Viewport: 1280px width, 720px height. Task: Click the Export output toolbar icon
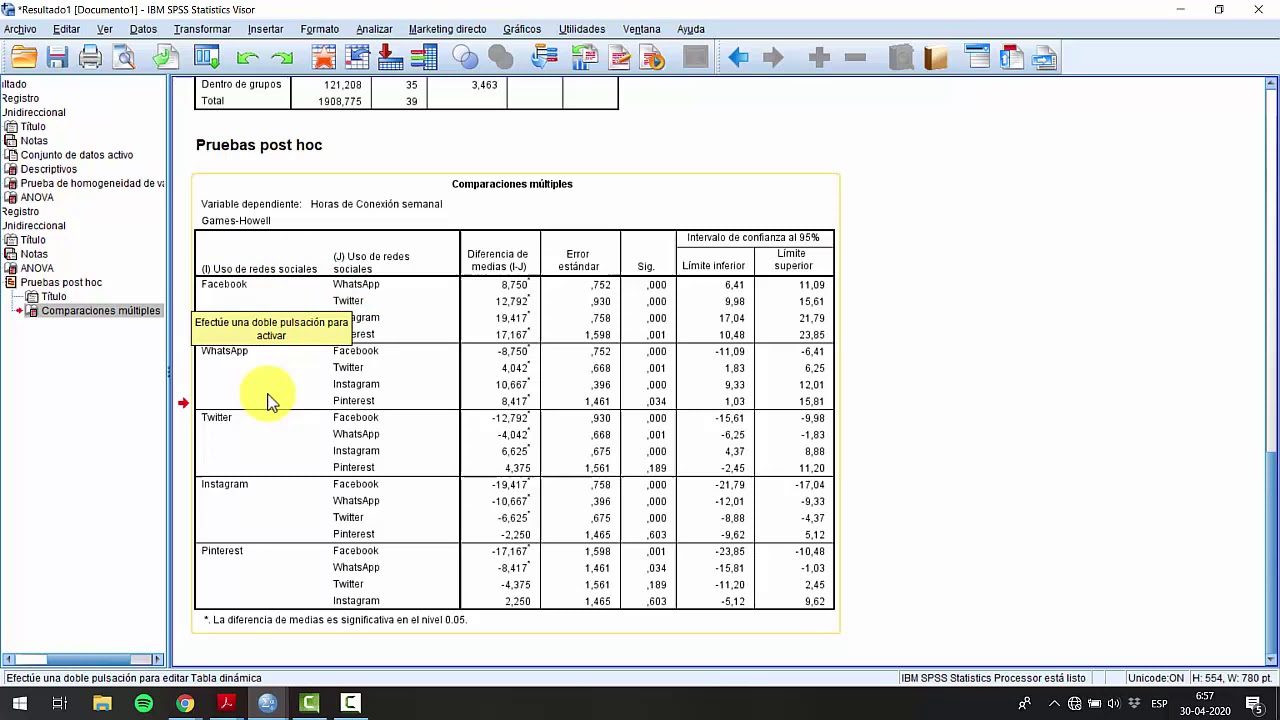pyautogui.click(x=165, y=58)
